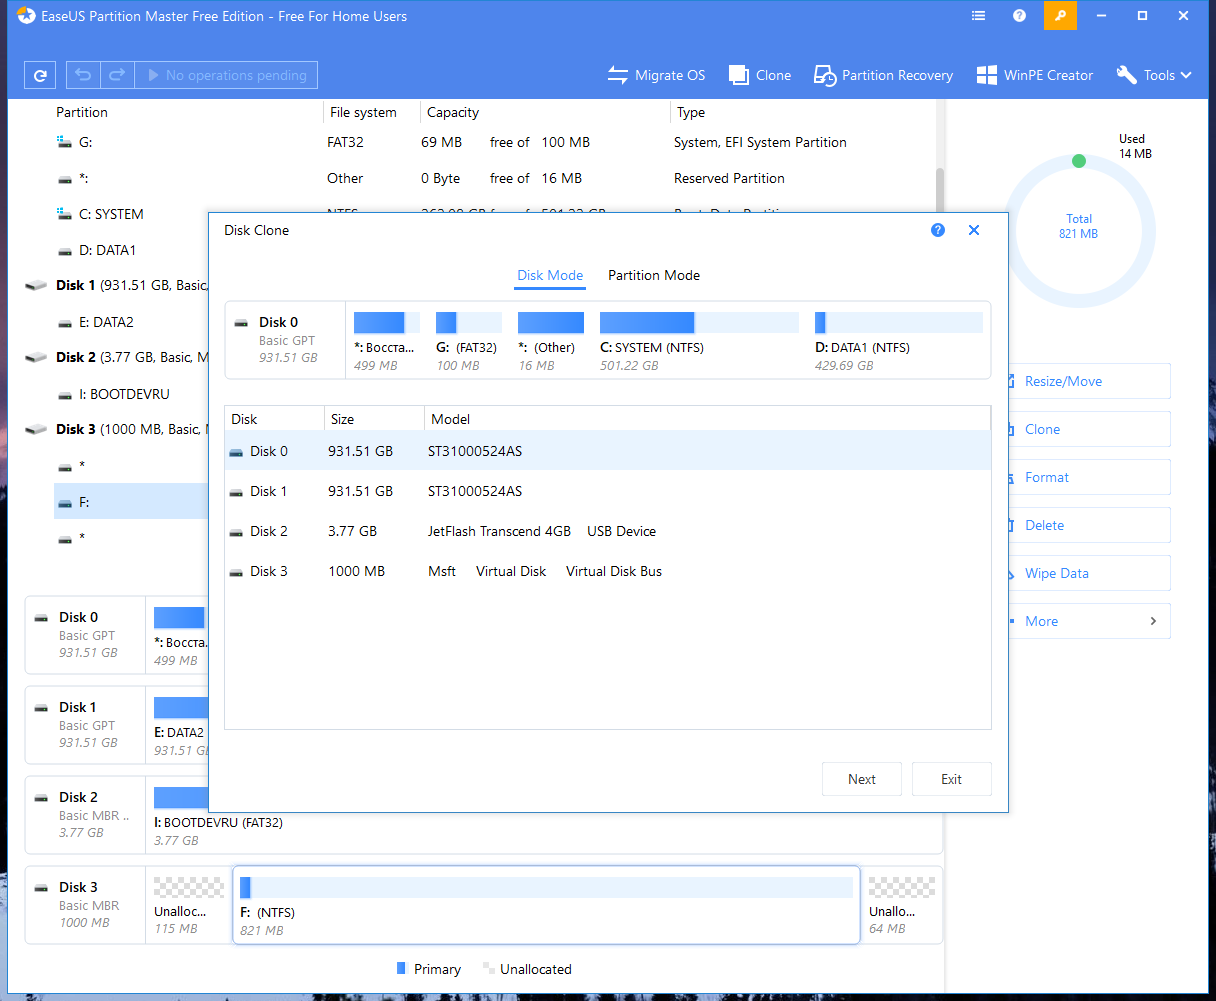Screen dimensions: 1216x1001
Task: Open the help icon in the title bar
Action: pyautogui.click(x=1019, y=16)
